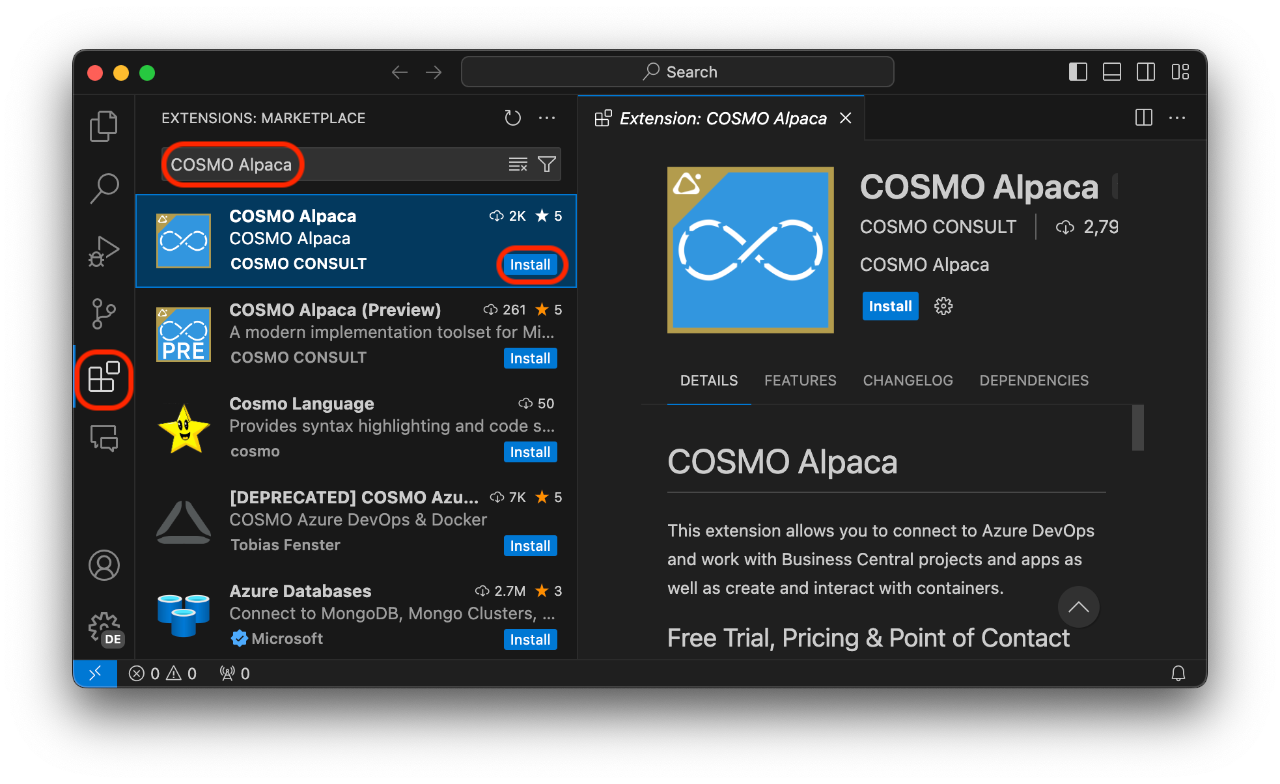Open the remote connection indicator
The image size is (1280, 784).
click(x=95, y=673)
